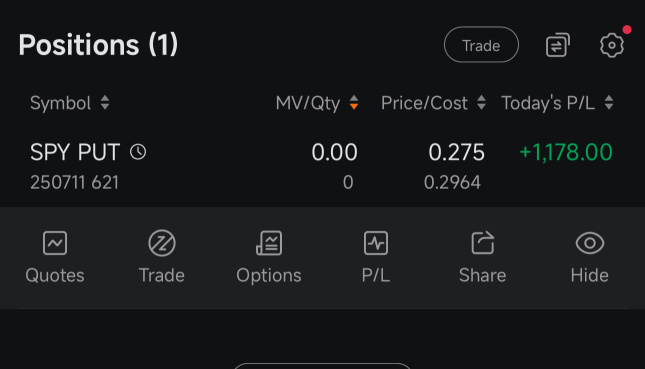Click the Trade pill button at top
The height and width of the screenshot is (369, 645).
coord(481,44)
